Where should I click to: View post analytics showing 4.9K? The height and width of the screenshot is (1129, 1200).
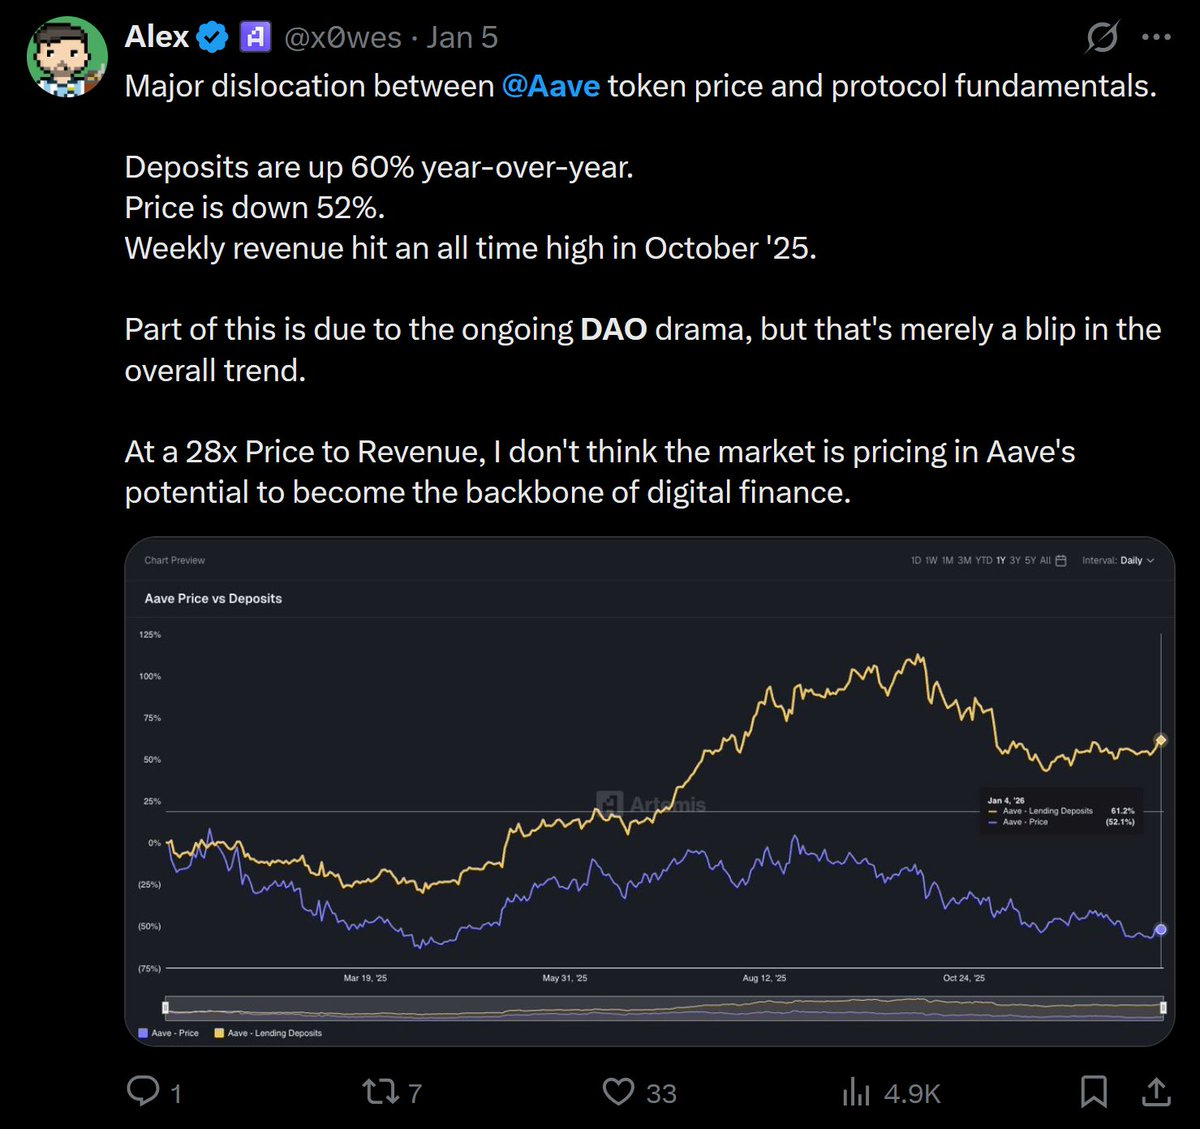857,1091
